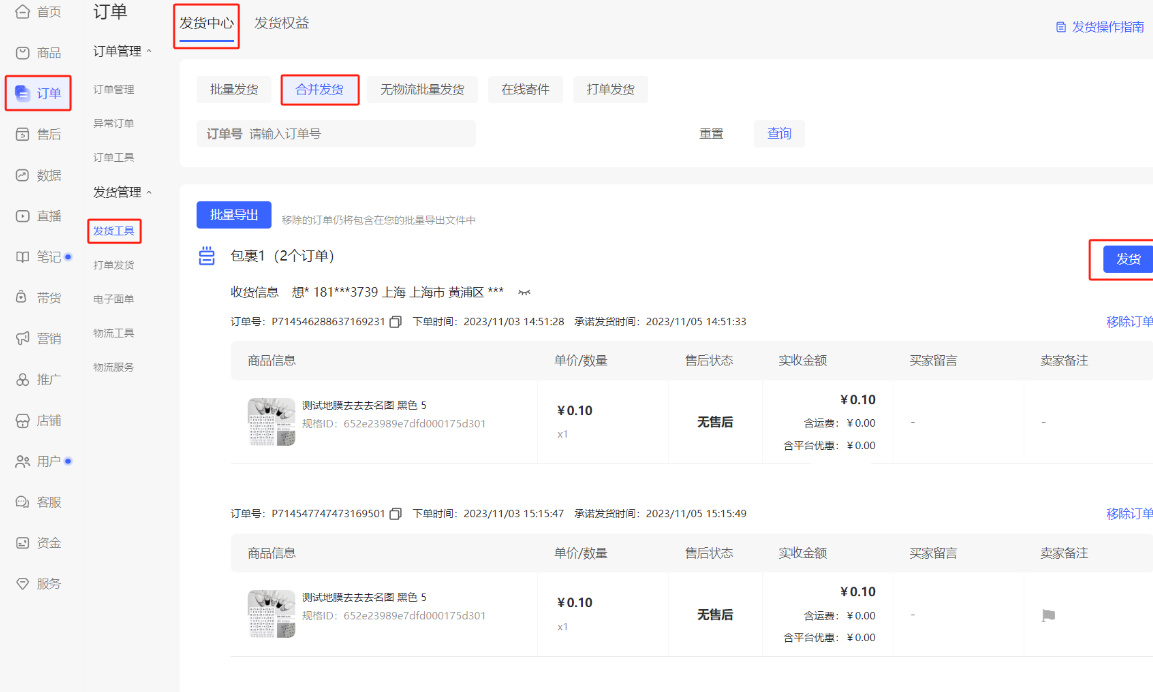The width and height of the screenshot is (1153, 692).
Task: Open 打单发货 in left submenu
Action: [113, 265]
